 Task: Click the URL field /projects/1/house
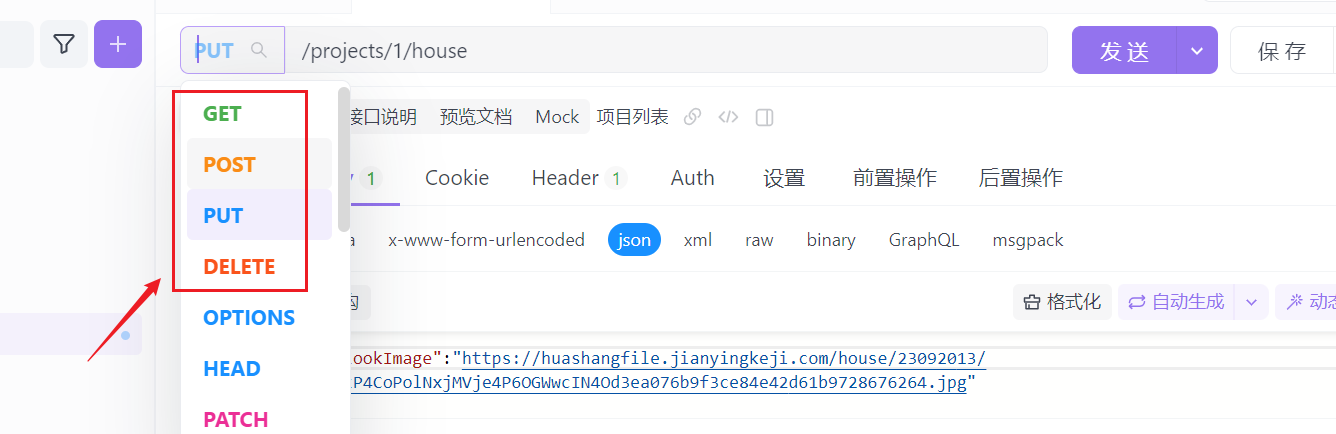coord(666,50)
